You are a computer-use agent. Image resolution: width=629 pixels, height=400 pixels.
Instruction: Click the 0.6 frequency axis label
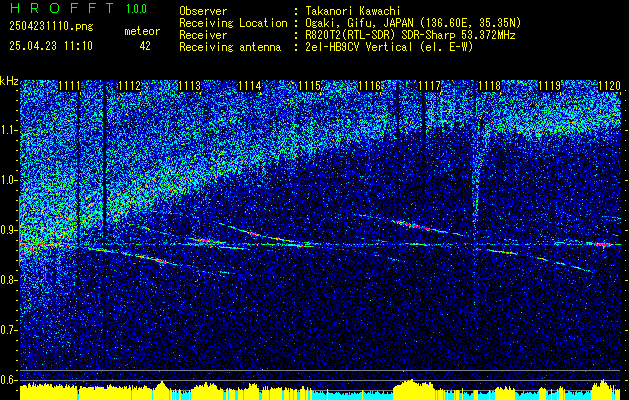7,380
